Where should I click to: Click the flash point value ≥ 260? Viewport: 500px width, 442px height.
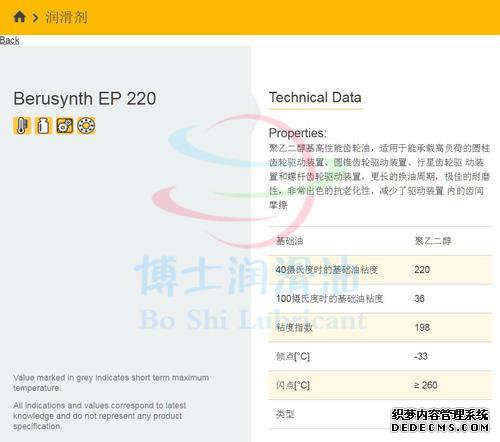pos(426,385)
